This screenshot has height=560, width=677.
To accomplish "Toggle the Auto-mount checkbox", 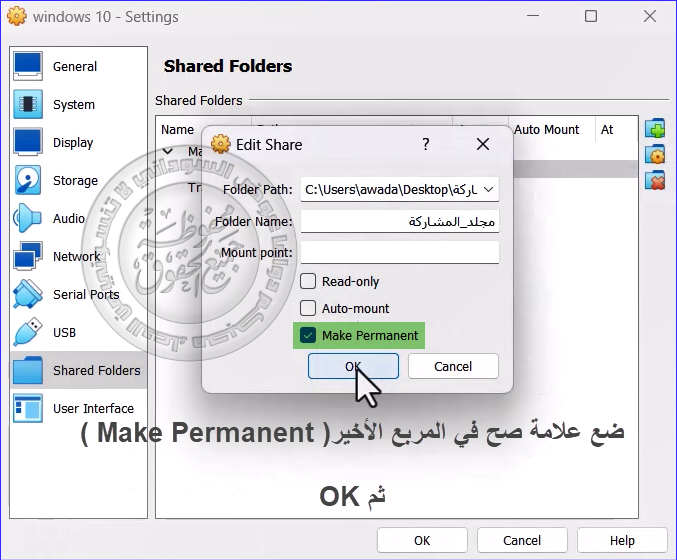I will (308, 309).
